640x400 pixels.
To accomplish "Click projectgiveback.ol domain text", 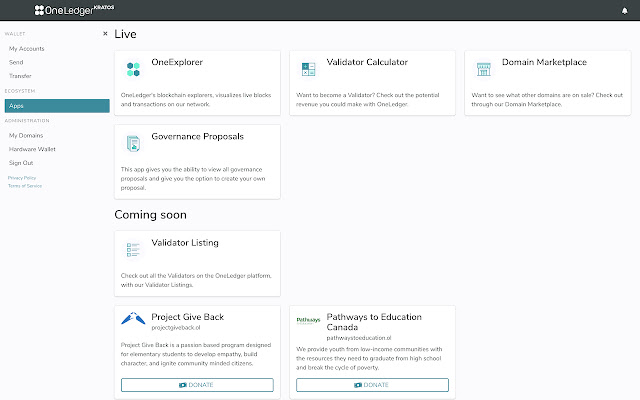I will [x=176, y=327].
